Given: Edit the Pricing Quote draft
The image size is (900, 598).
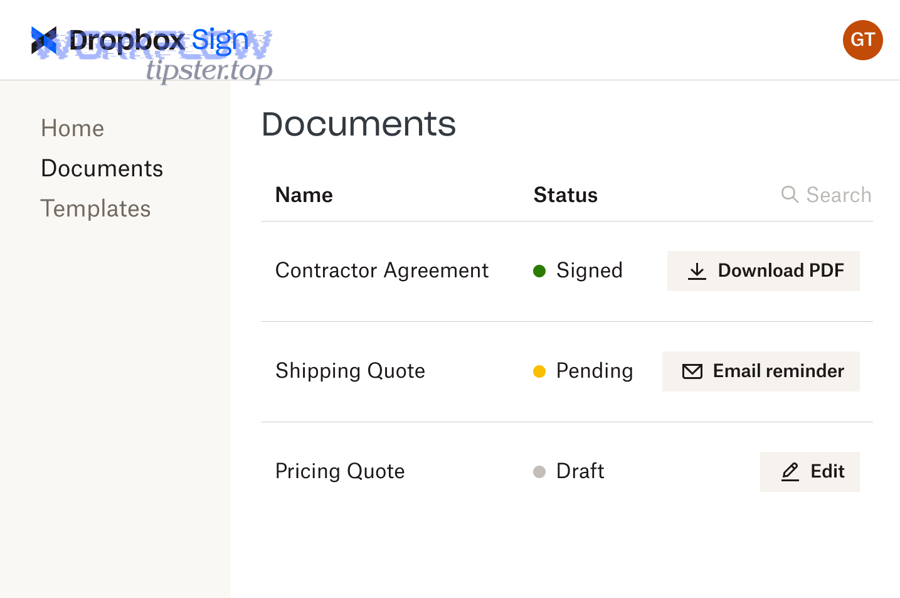Looking at the screenshot, I should click(x=810, y=471).
